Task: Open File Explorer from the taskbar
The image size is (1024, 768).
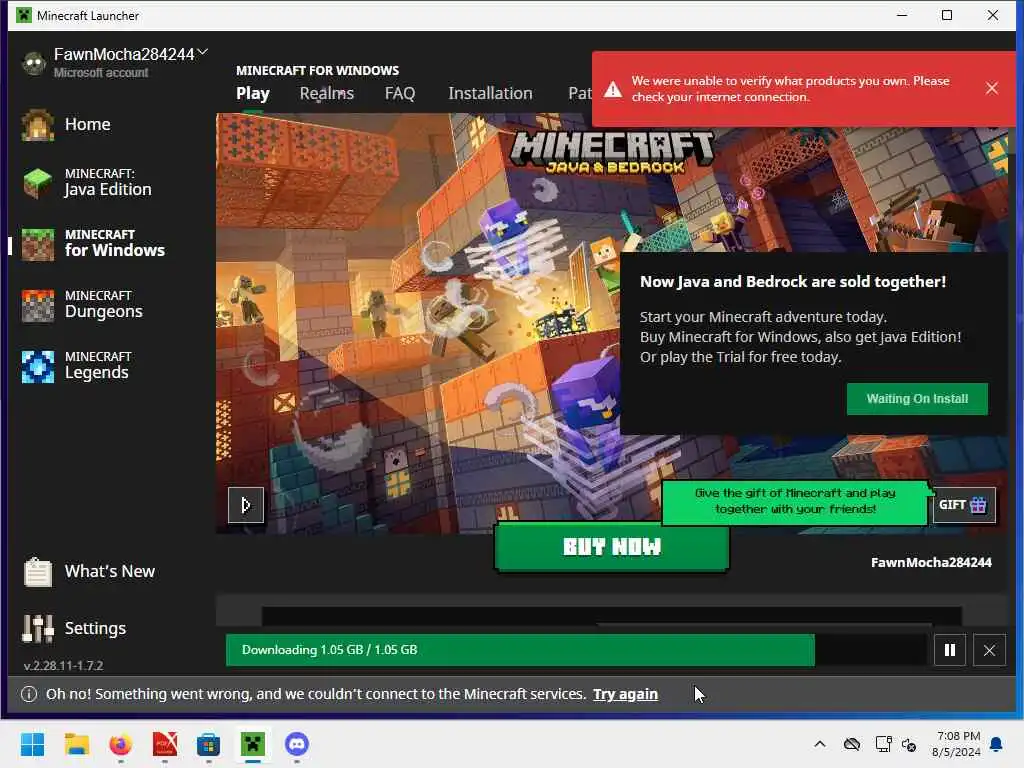Action: [77, 744]
